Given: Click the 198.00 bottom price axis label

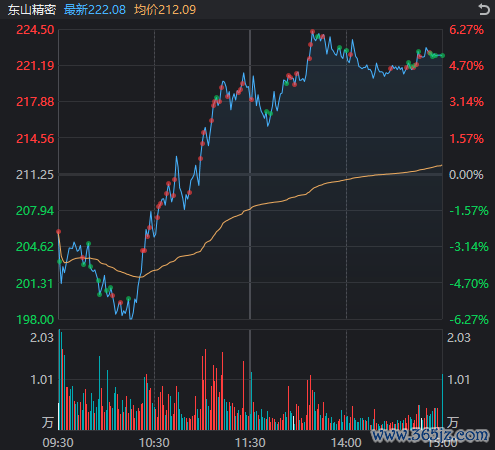Looking at the screenshot, I should [x=35, y=319].
